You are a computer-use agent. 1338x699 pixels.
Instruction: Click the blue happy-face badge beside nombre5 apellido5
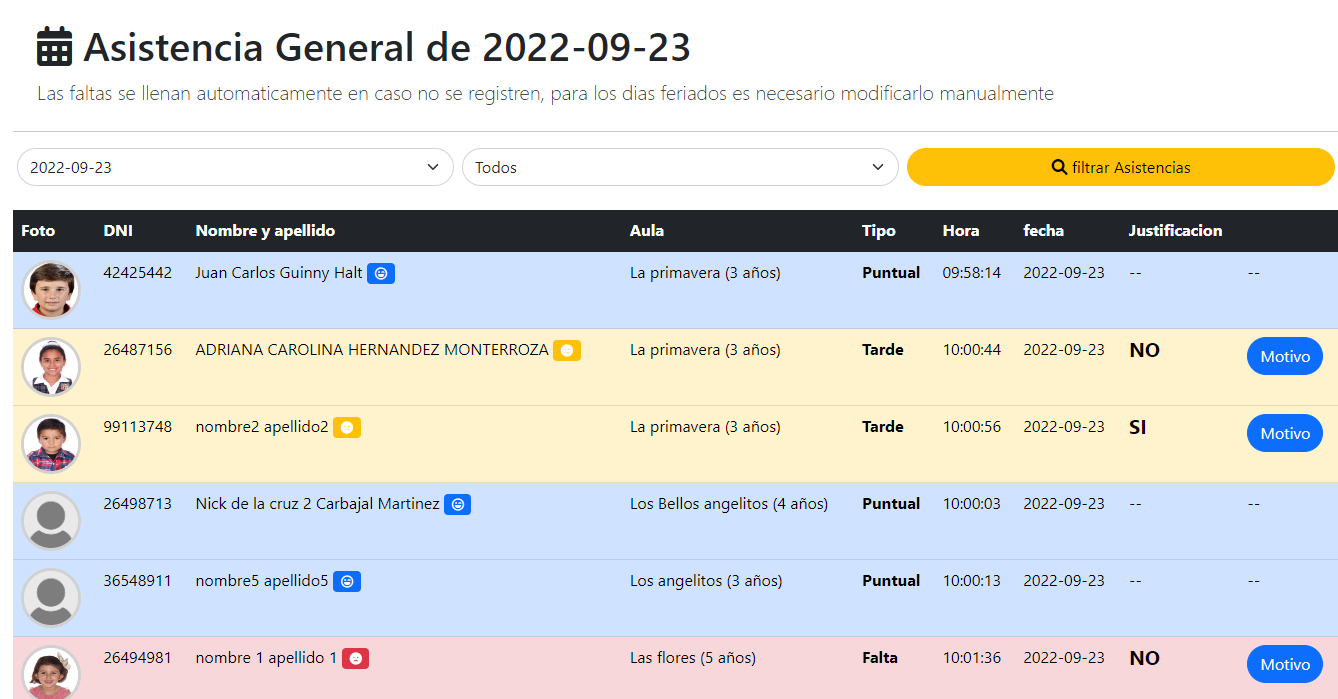[346, 580]
